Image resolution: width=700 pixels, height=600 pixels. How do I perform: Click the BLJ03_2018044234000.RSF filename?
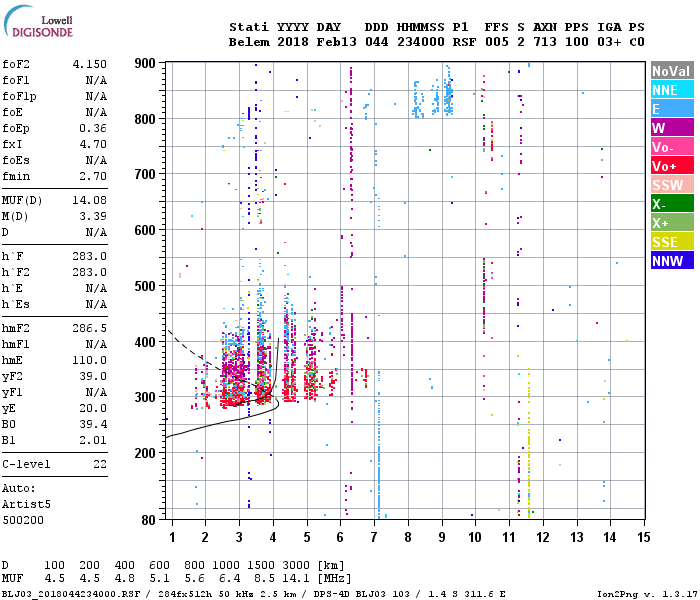pos(71,594)
